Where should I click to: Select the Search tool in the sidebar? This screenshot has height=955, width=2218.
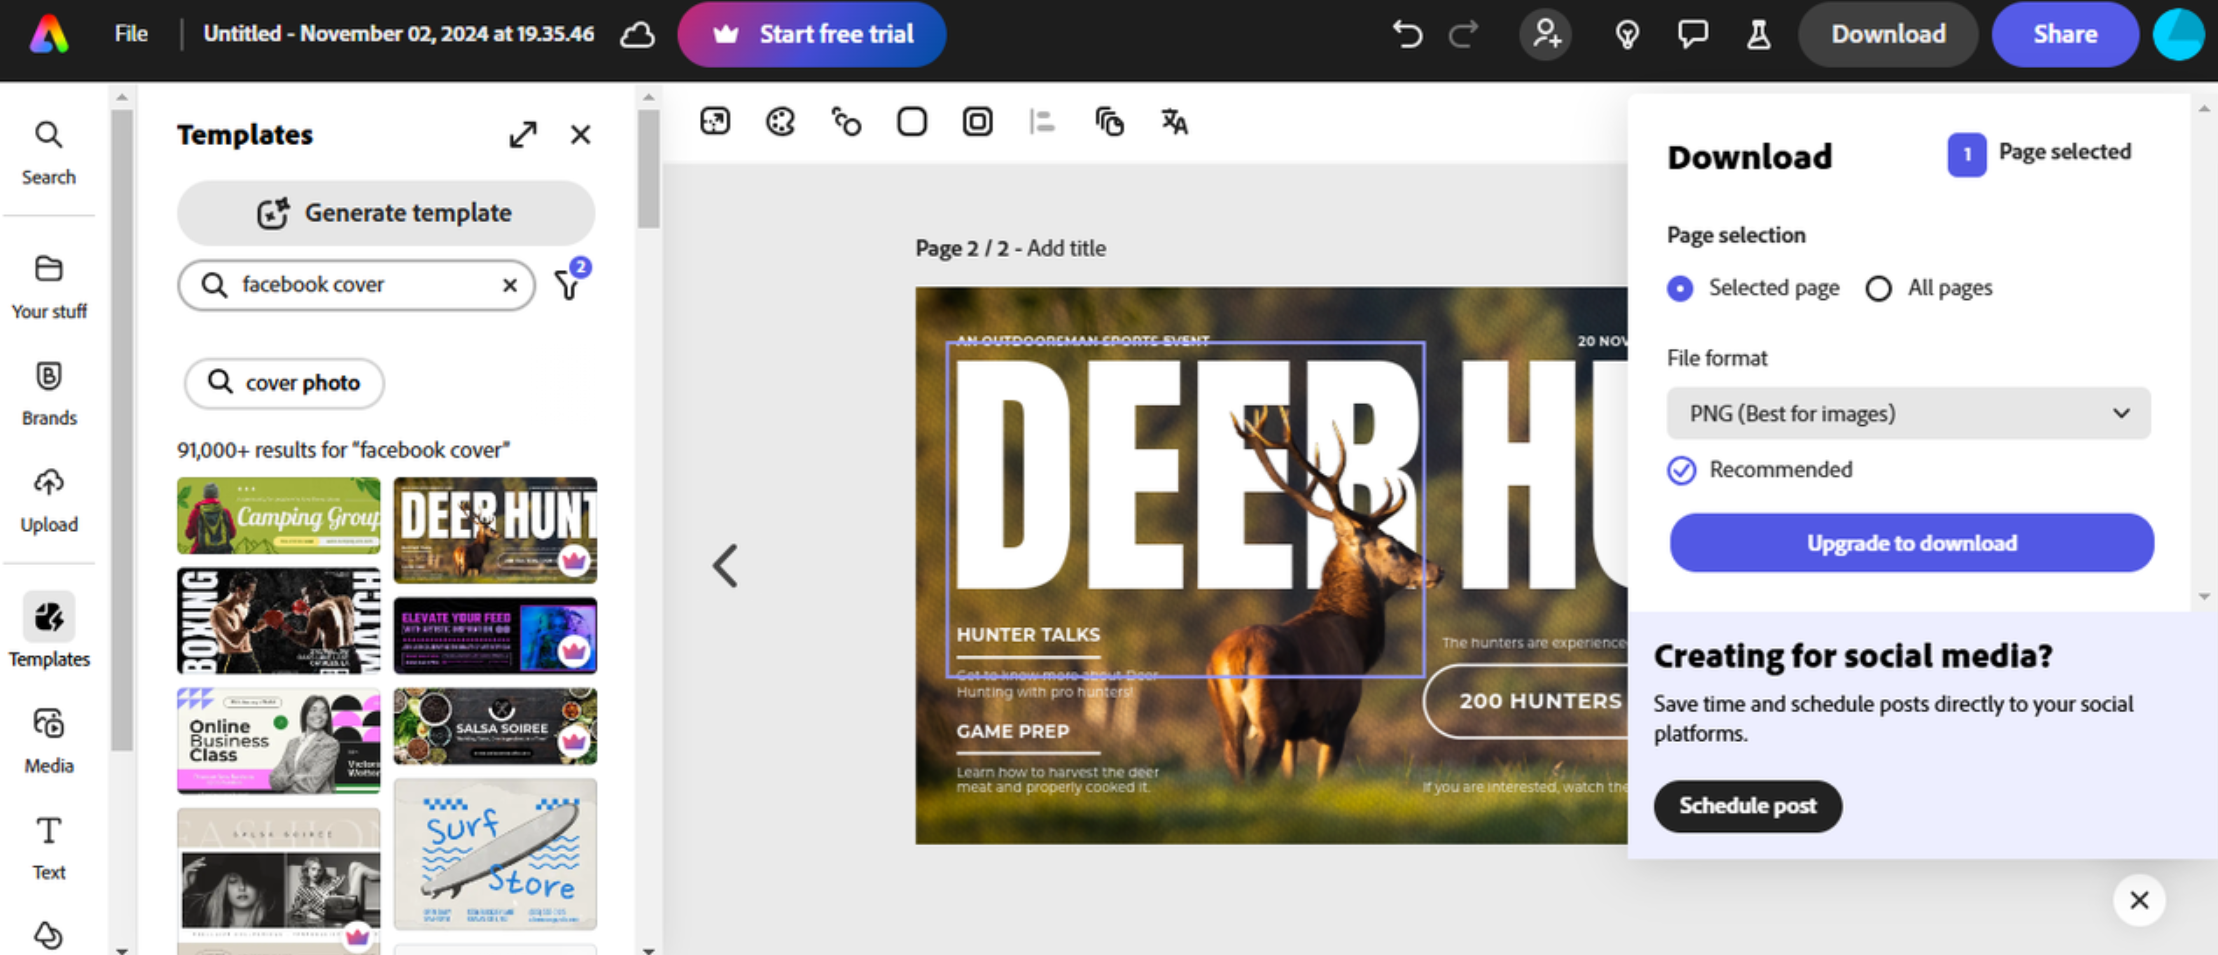point(48,150)
